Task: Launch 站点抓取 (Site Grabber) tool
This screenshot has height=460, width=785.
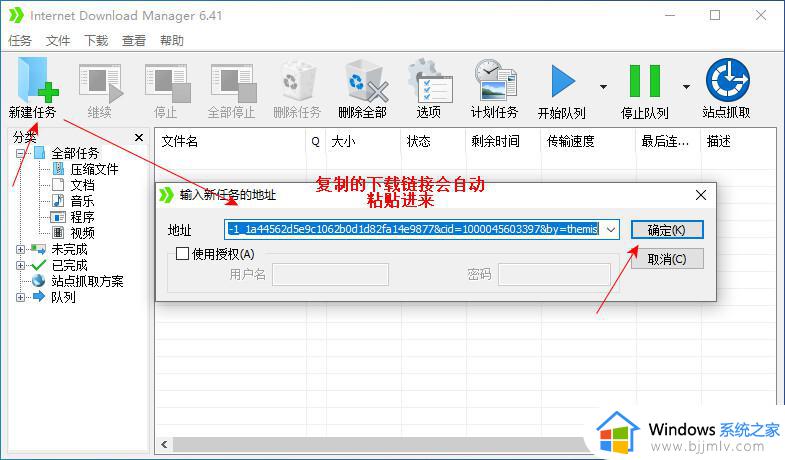Action: [727, 80]
